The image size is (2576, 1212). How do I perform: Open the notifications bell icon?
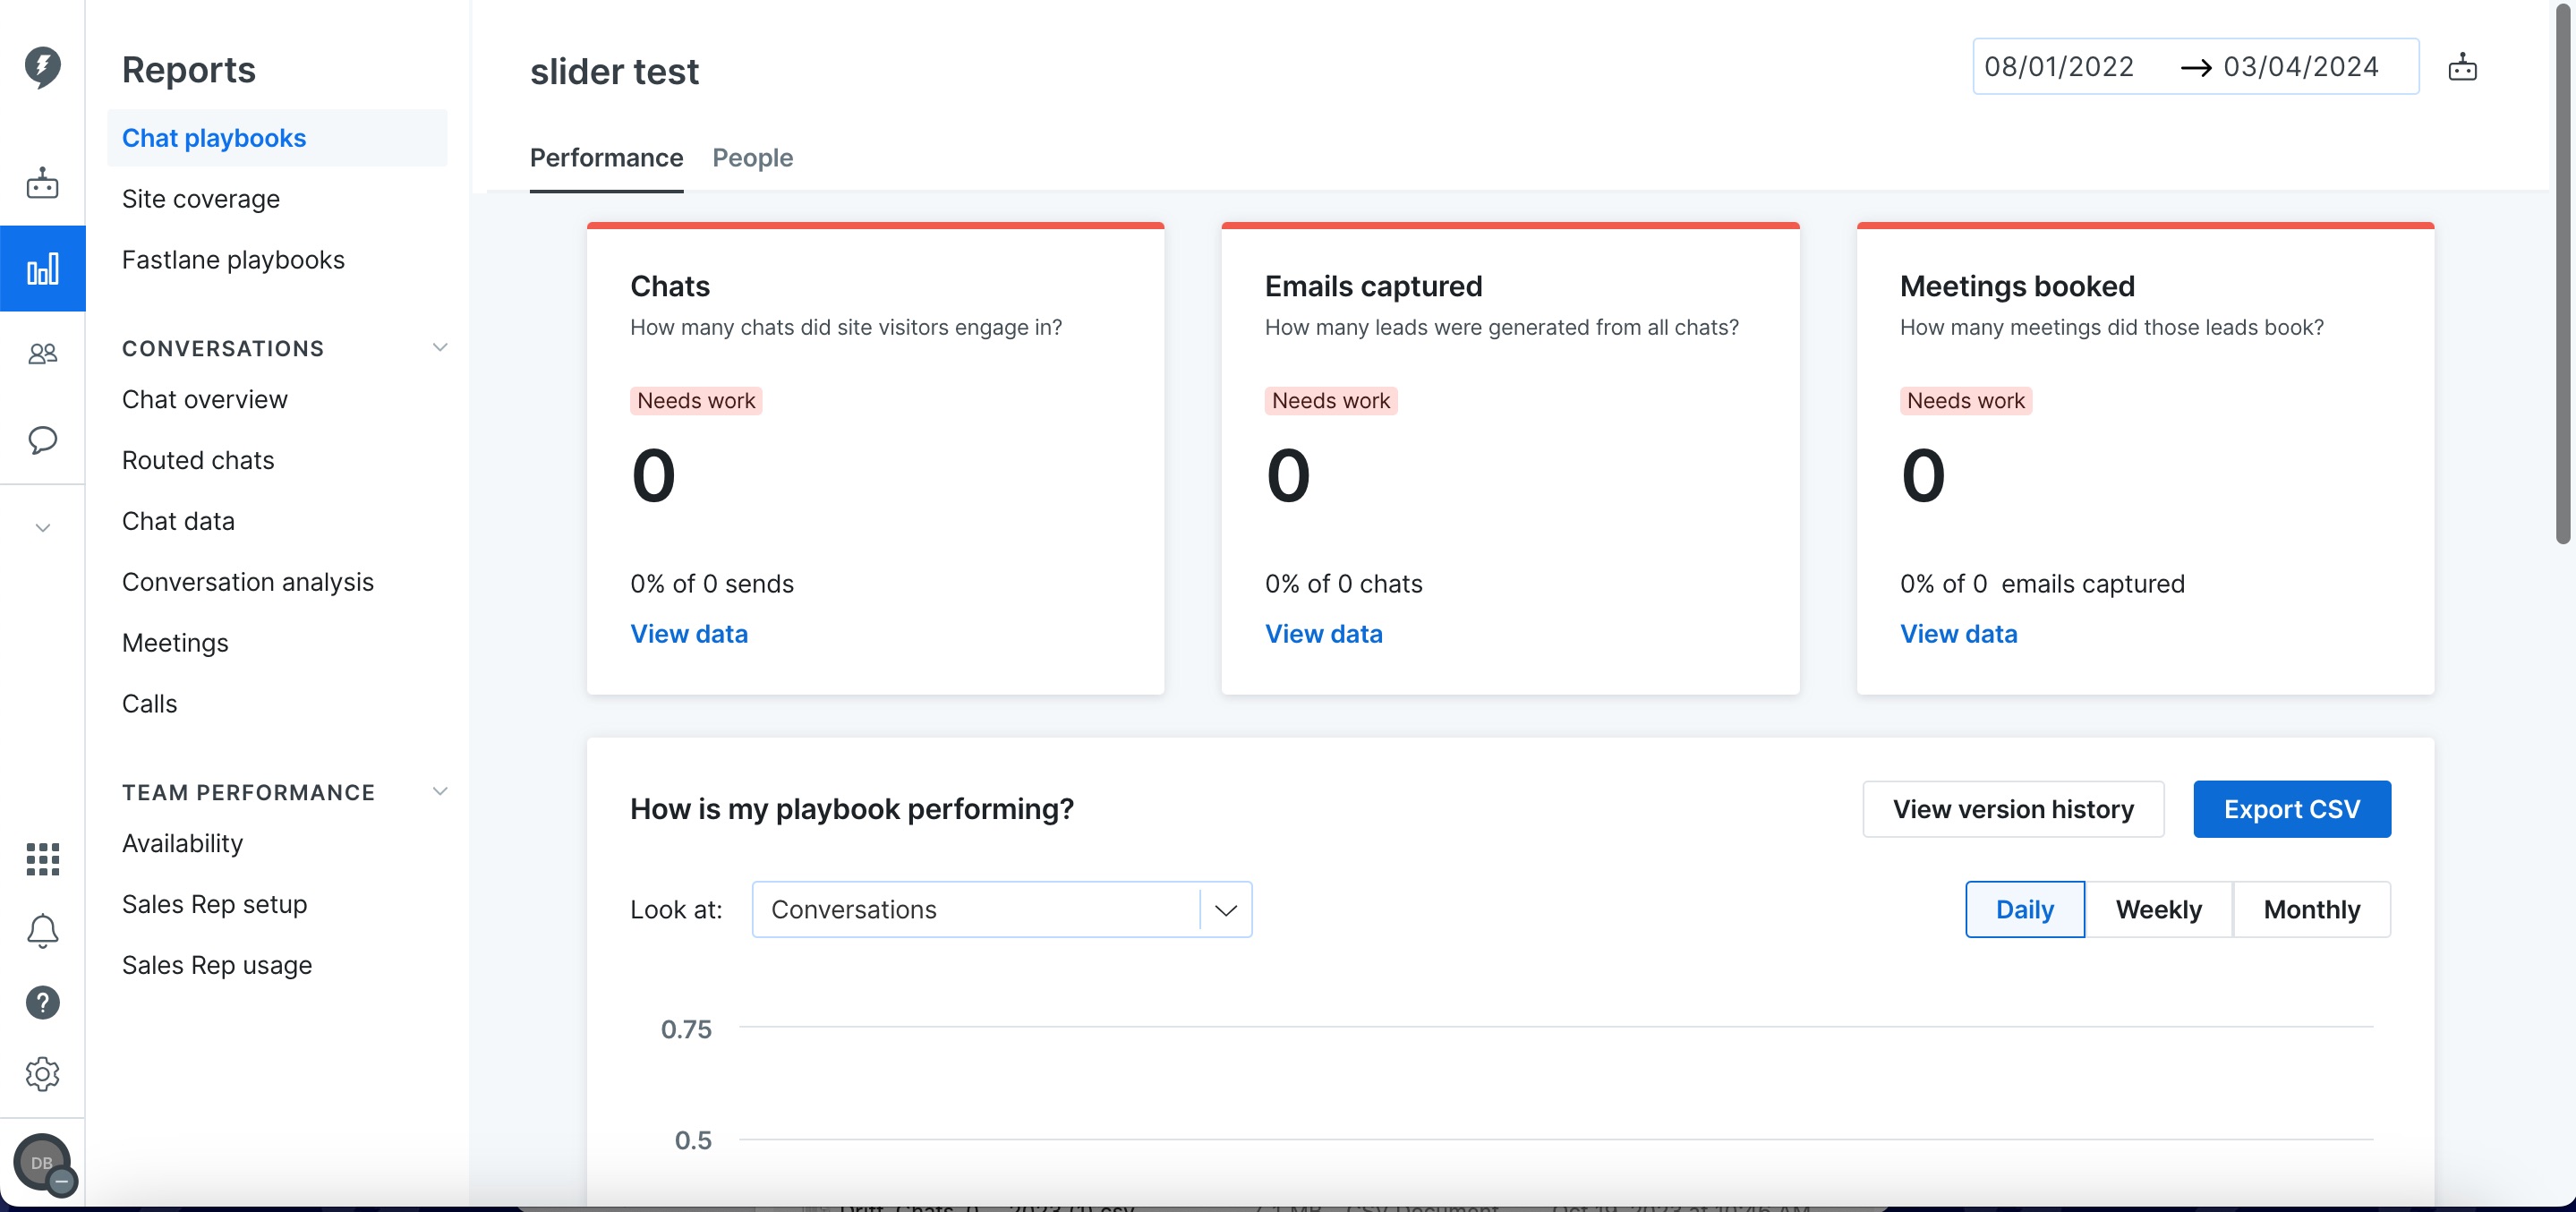click(x=42, y=931)
